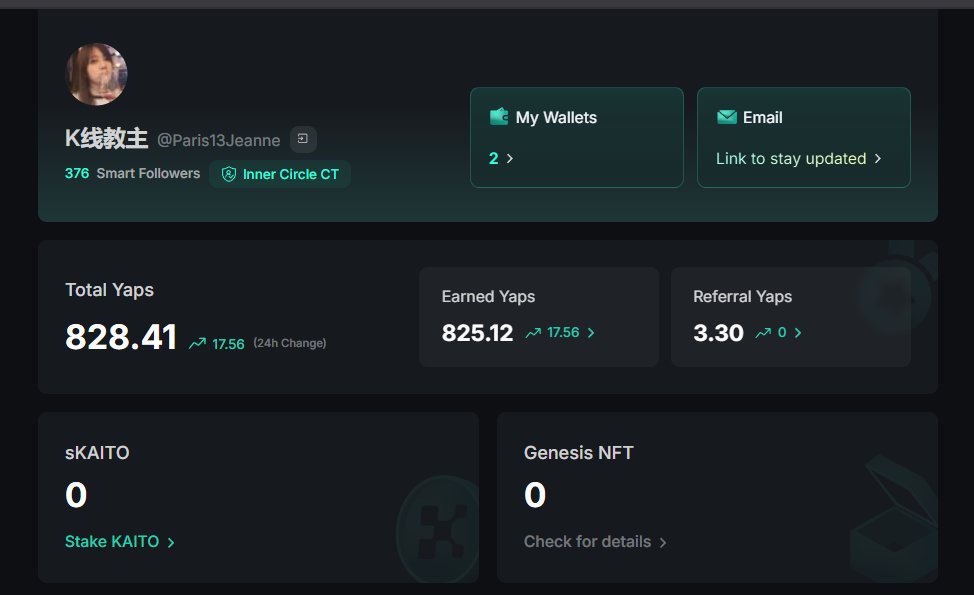Click the @Paris13Jeanne handle

[219, 140]
